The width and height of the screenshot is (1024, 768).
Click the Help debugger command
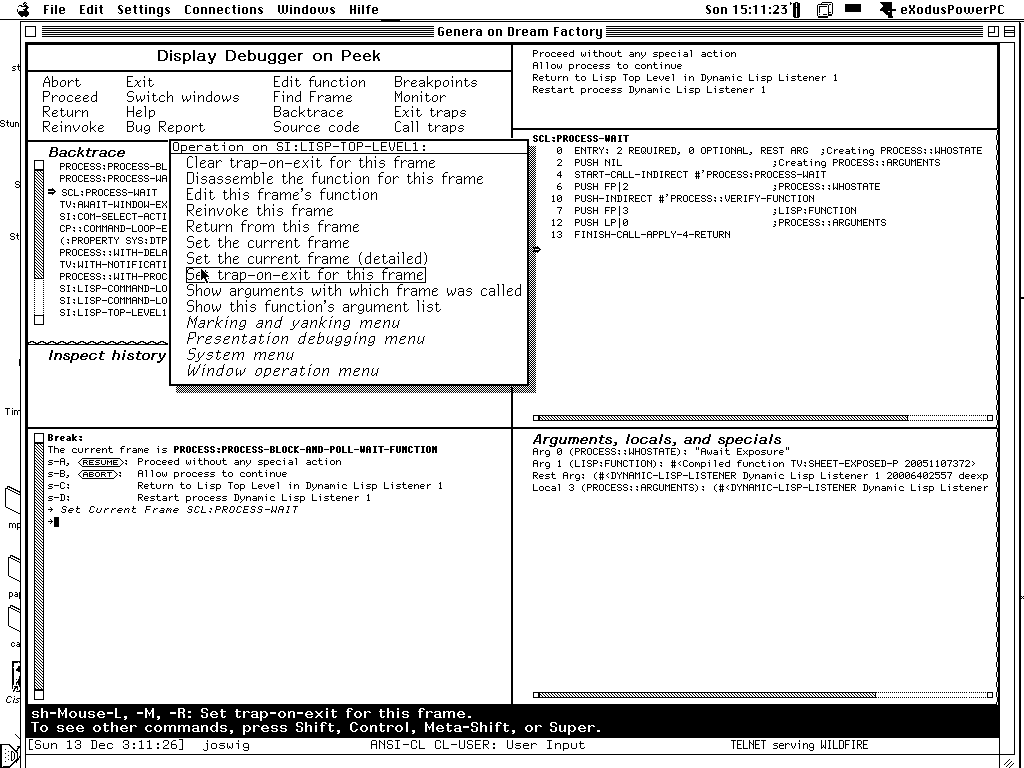140,112
